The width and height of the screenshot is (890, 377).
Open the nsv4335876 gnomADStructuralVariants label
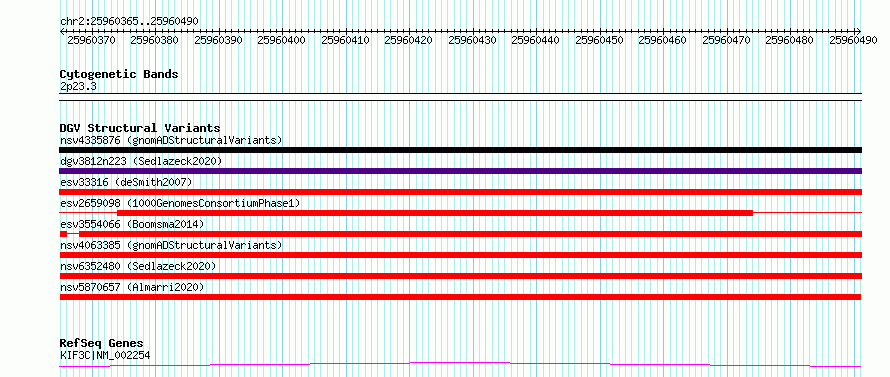click(x=171, y=140)
